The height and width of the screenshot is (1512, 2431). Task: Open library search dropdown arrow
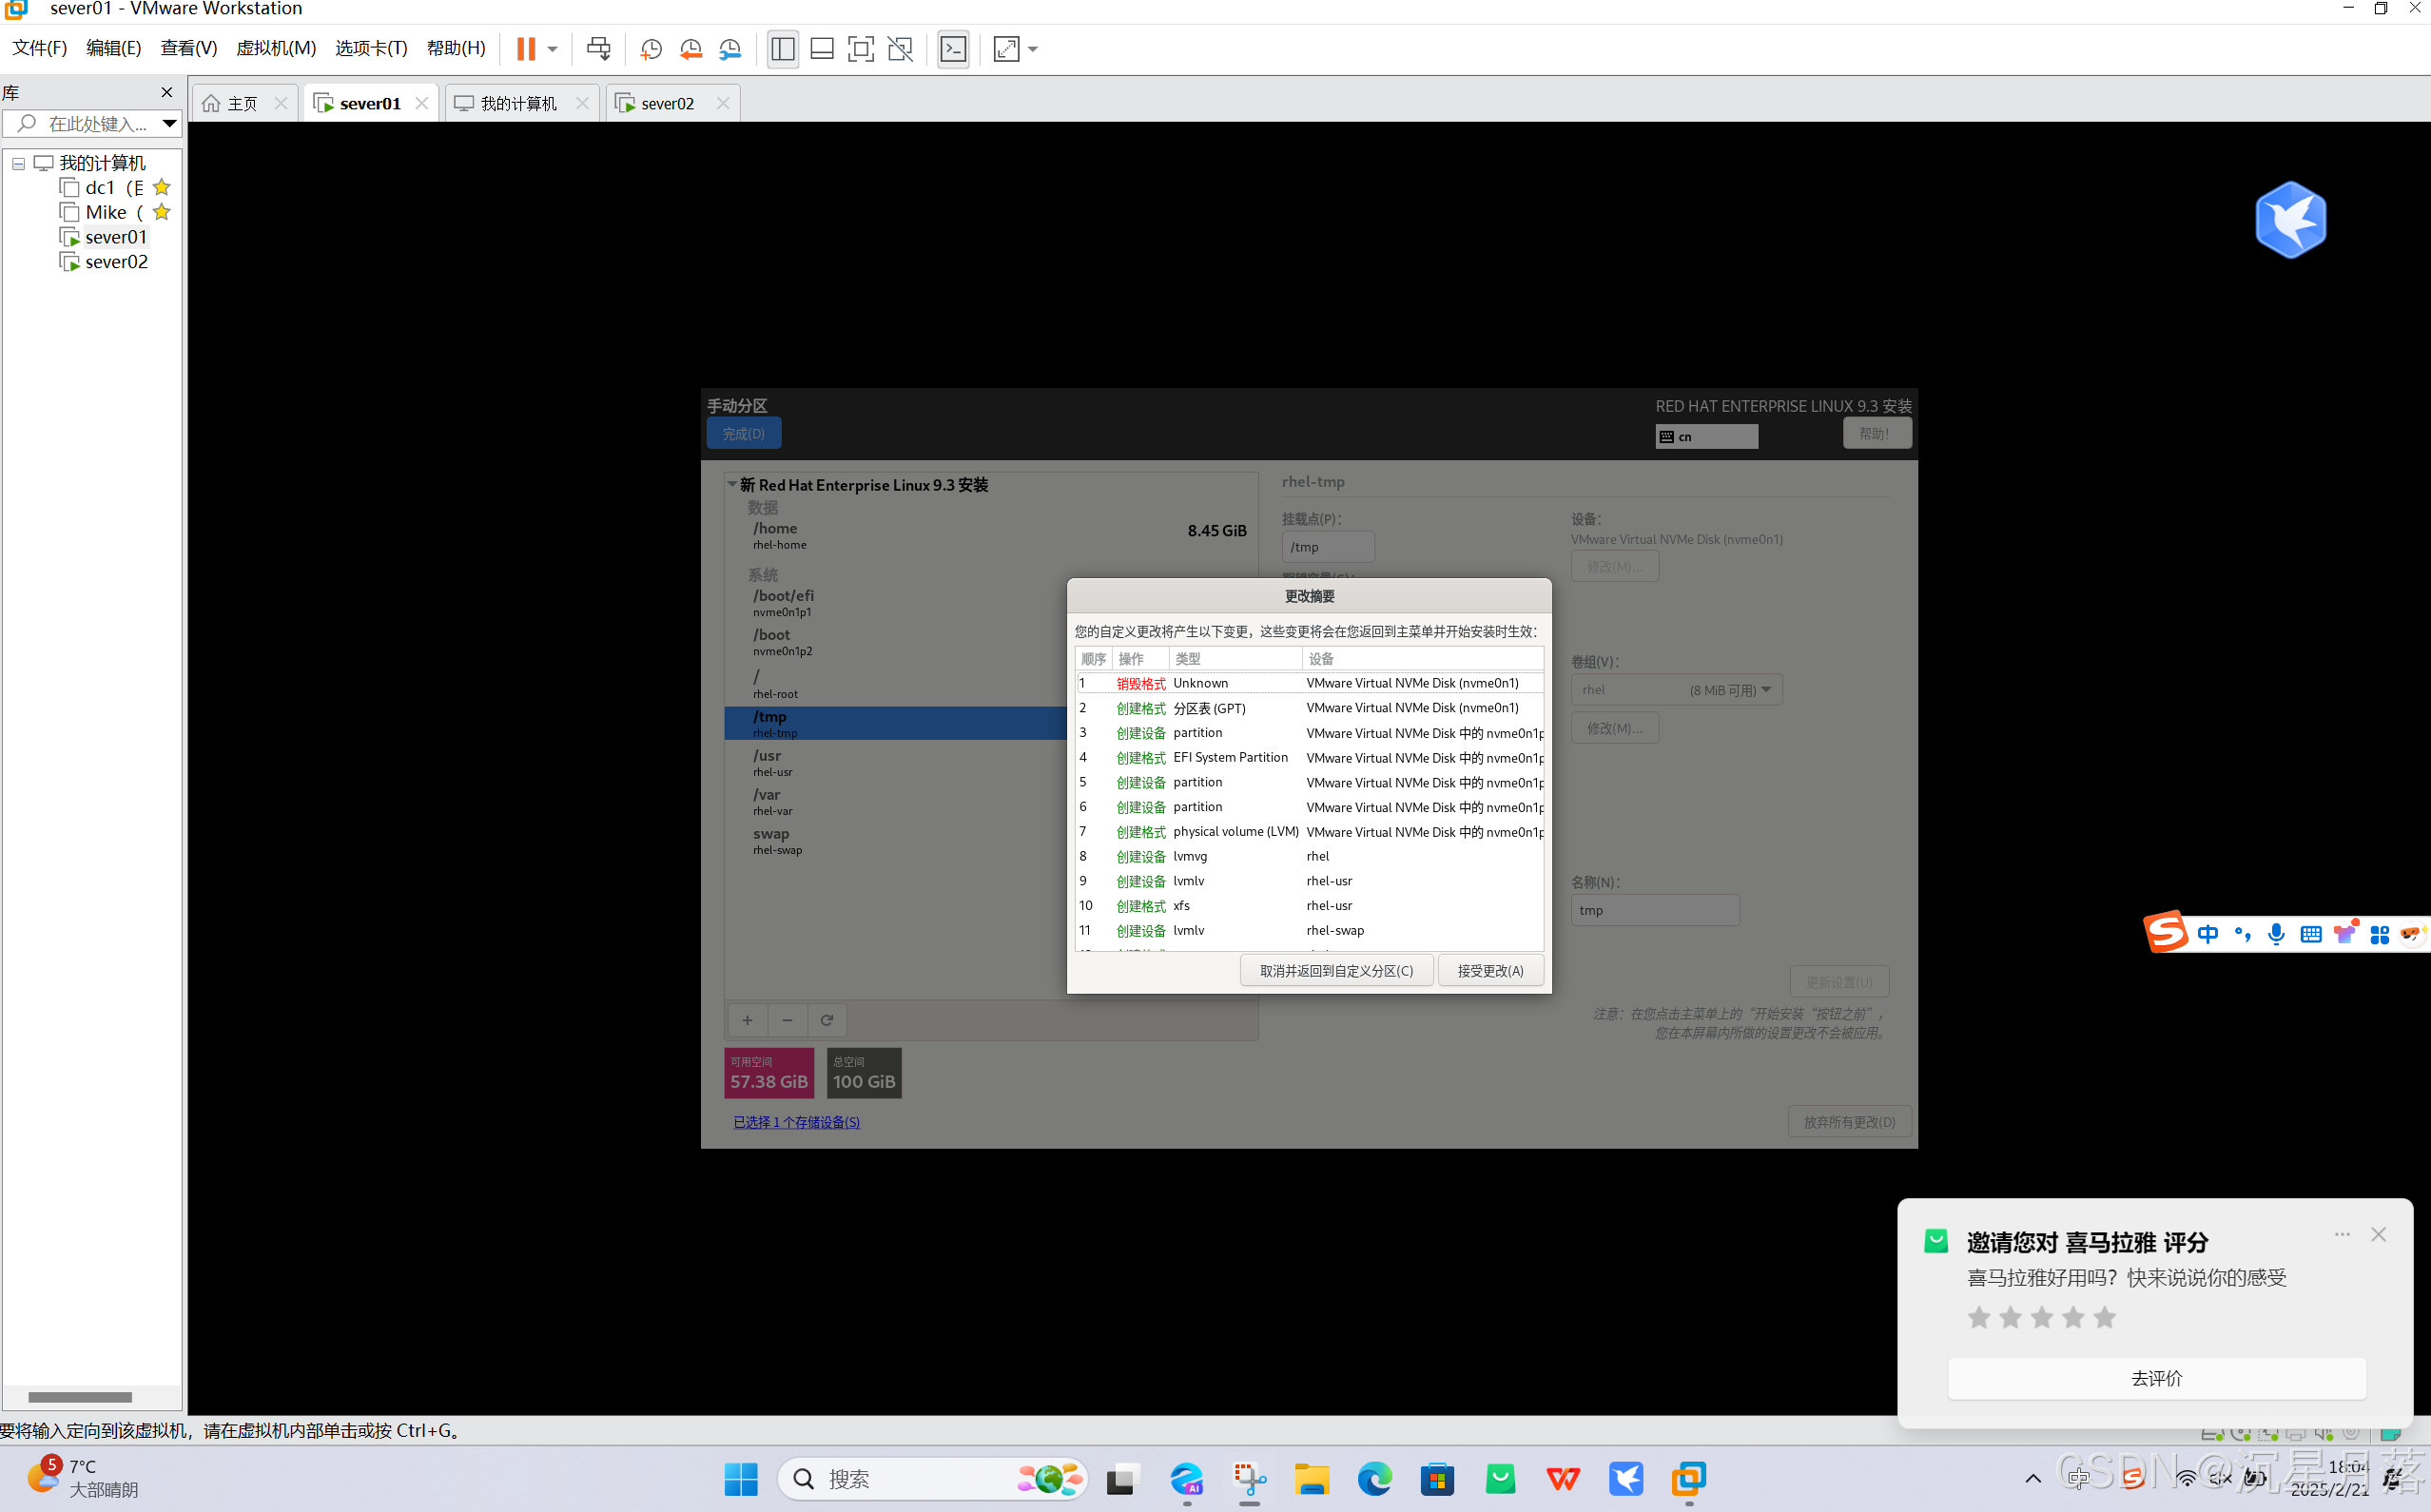pyautogui.click(x=169, y=123)
